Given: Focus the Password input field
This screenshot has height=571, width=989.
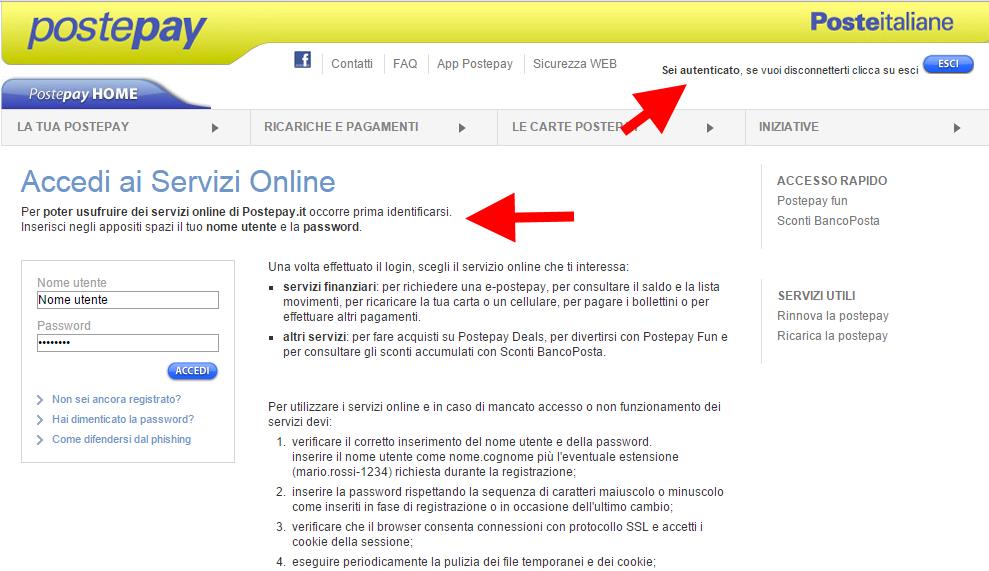Looking at the screenshot, I should (x=128, y=343).
